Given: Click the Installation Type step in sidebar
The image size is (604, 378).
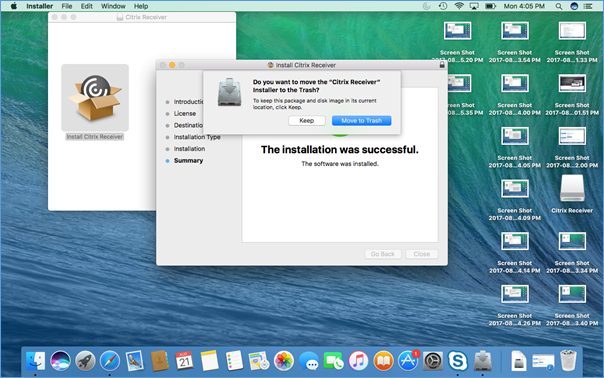Looking at the screenshot, I should (x=197, y=137).
